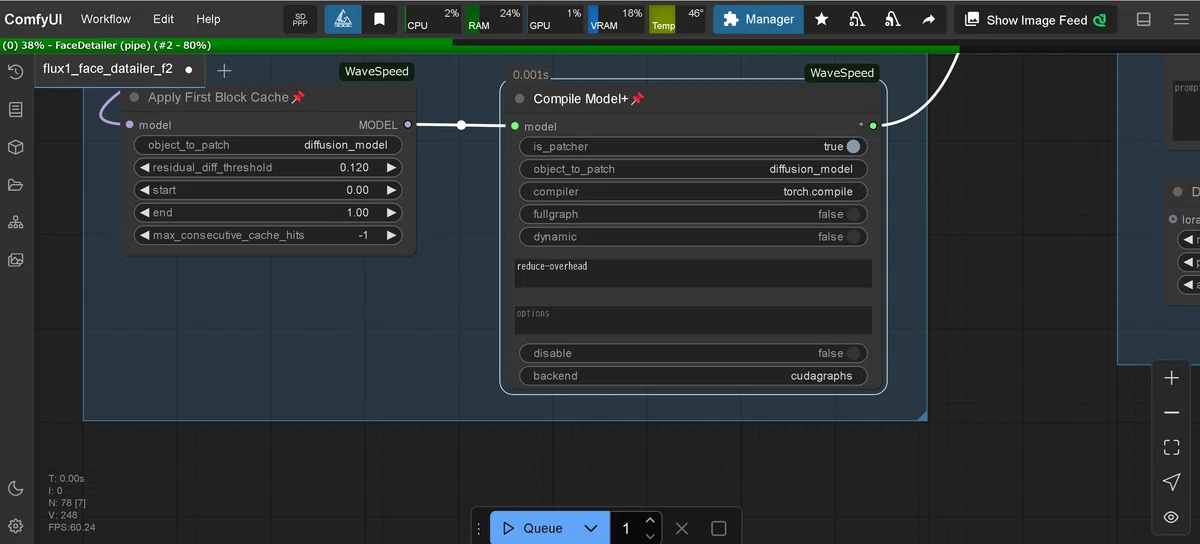This screenshot has width=1200, height=544.
Task: Click Show Image Feed button
Action: click(x=1035, y=20)
